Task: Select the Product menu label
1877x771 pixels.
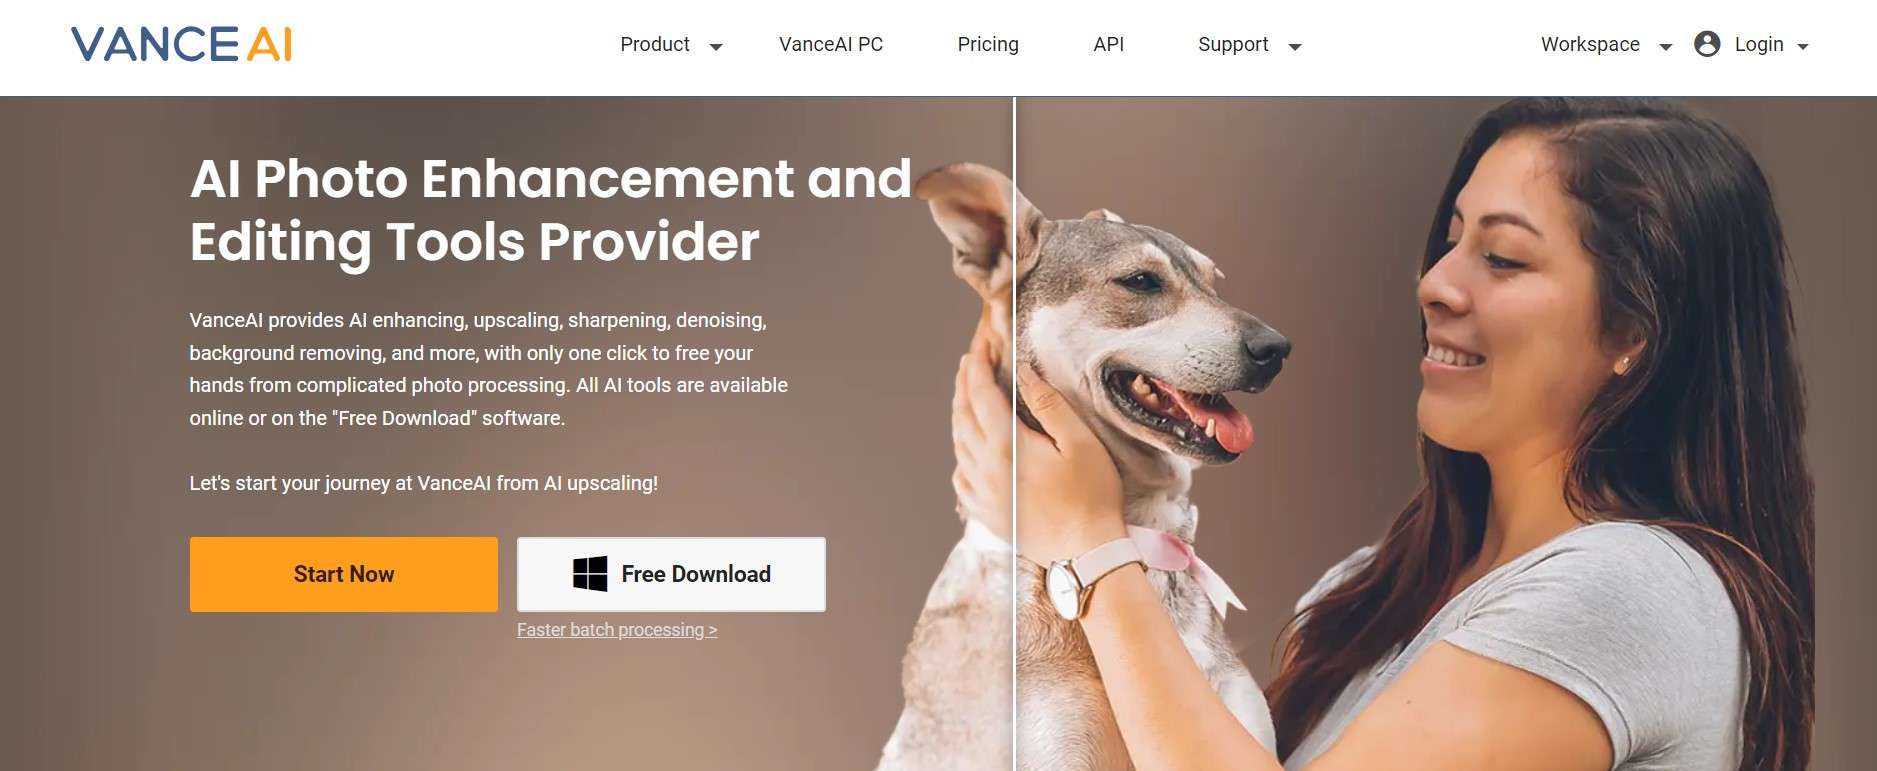Action: 655,44
